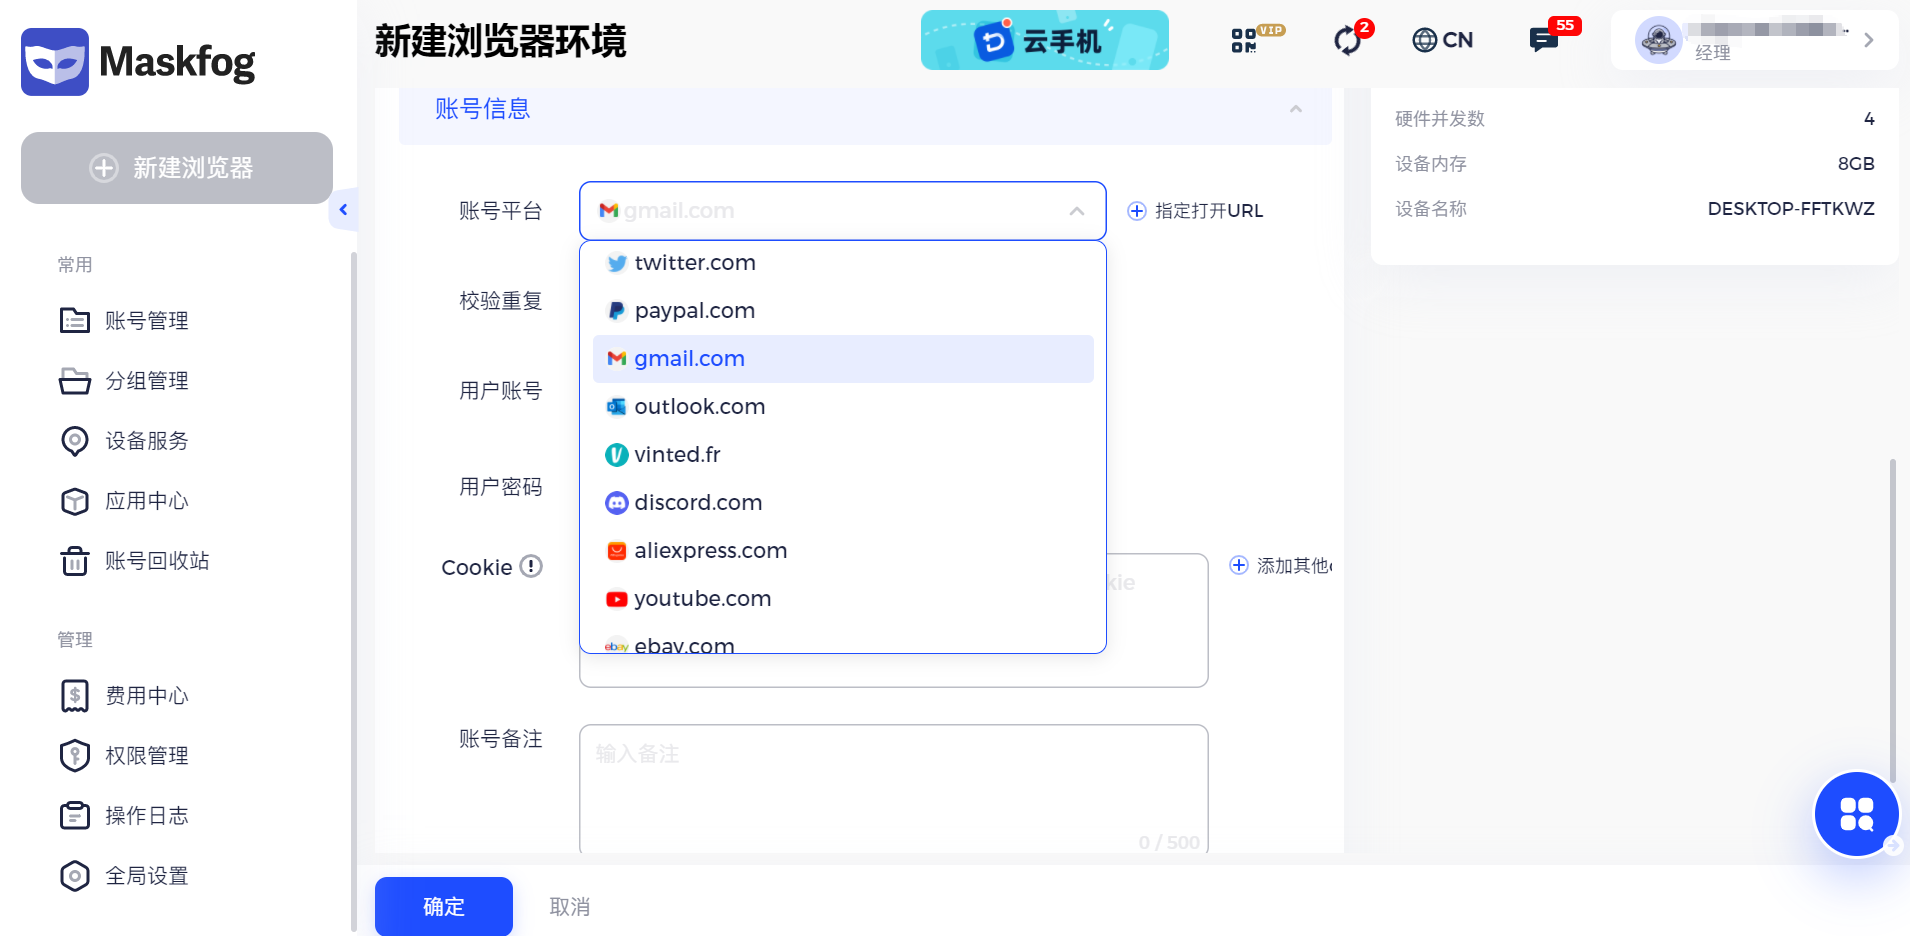
Task: Select vinted.fr from the list
Action: 843,455
